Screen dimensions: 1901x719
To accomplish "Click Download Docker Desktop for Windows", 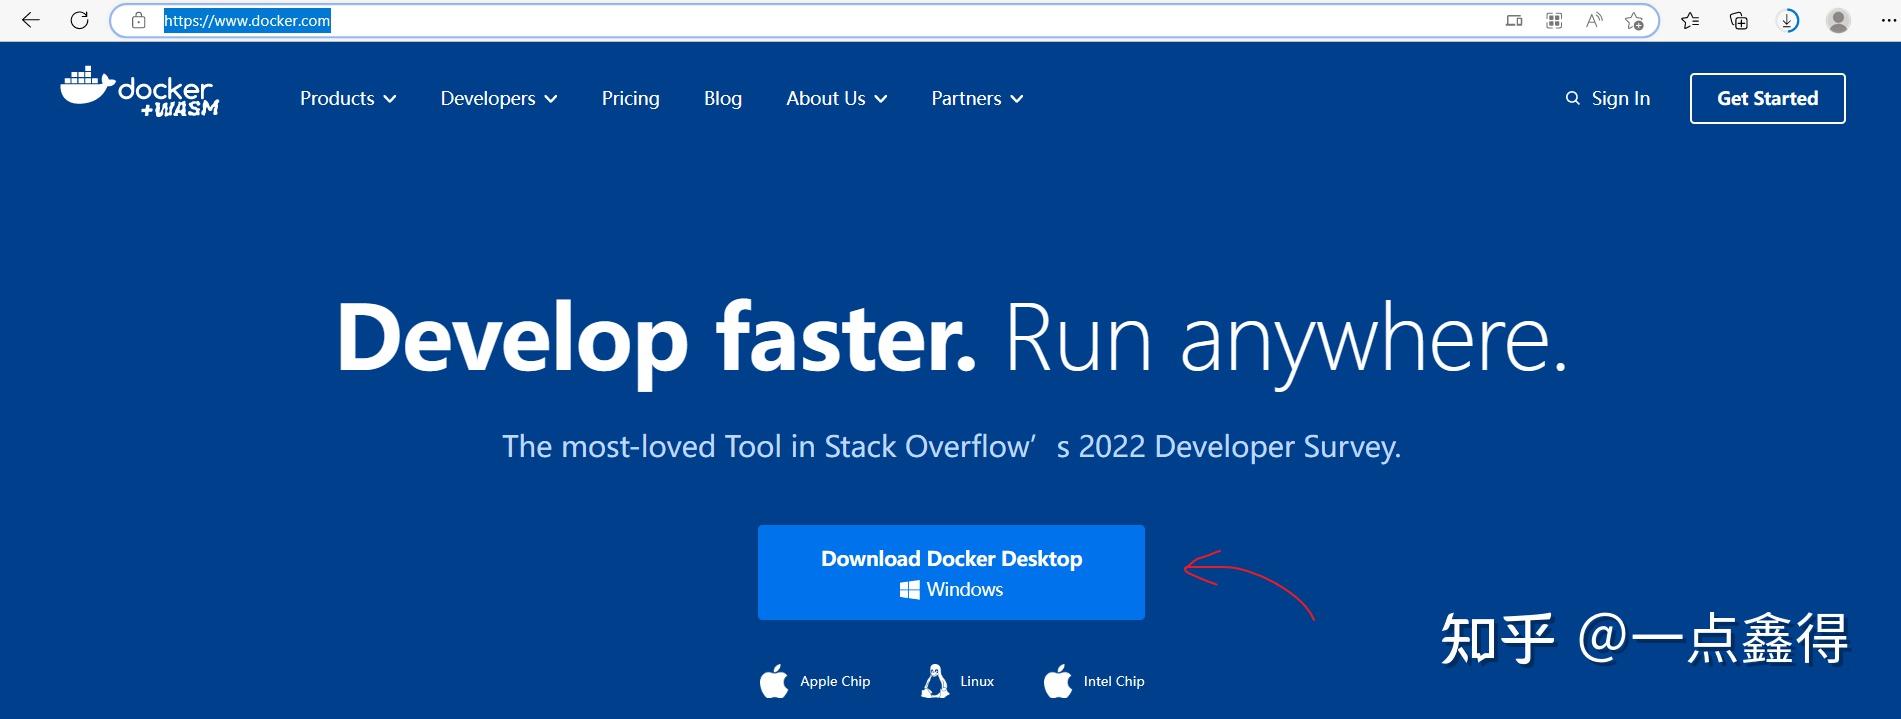I will [x=951, y=572].
